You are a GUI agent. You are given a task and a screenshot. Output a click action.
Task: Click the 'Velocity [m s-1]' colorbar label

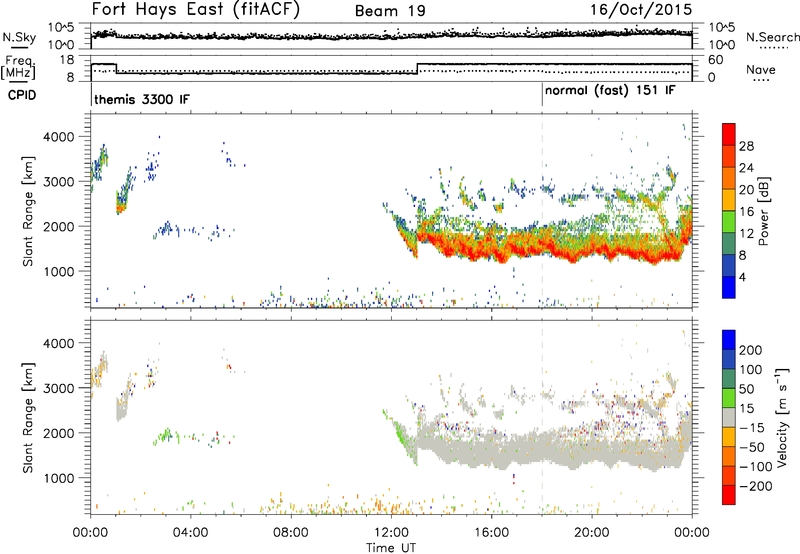(782, 418)
